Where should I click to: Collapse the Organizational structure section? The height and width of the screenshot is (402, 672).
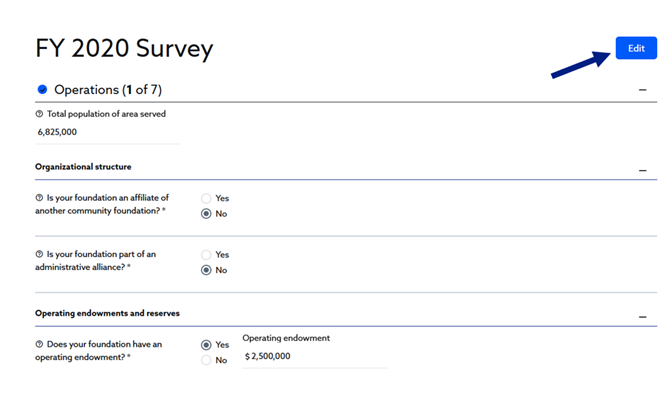(642, 171)
